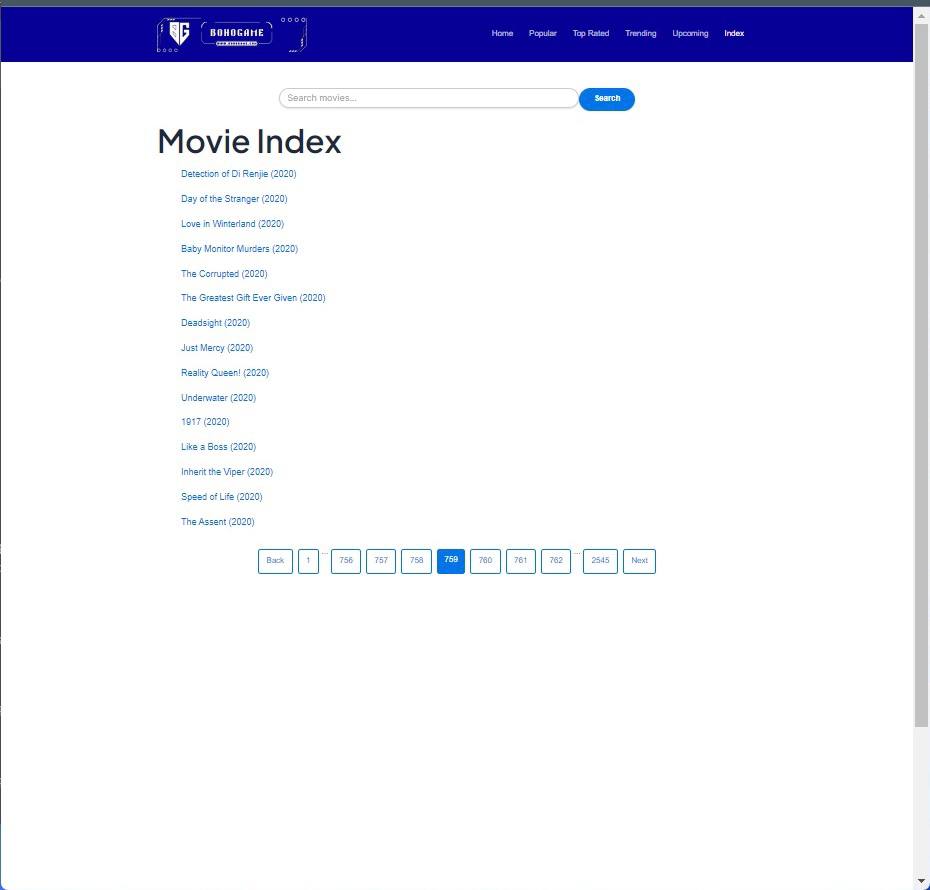Image resolution: width=930 pixels, height=890 pixels.
Task: Open Underwater (2020) movie link
Action: pyautogui.click(x=218, y=397)
